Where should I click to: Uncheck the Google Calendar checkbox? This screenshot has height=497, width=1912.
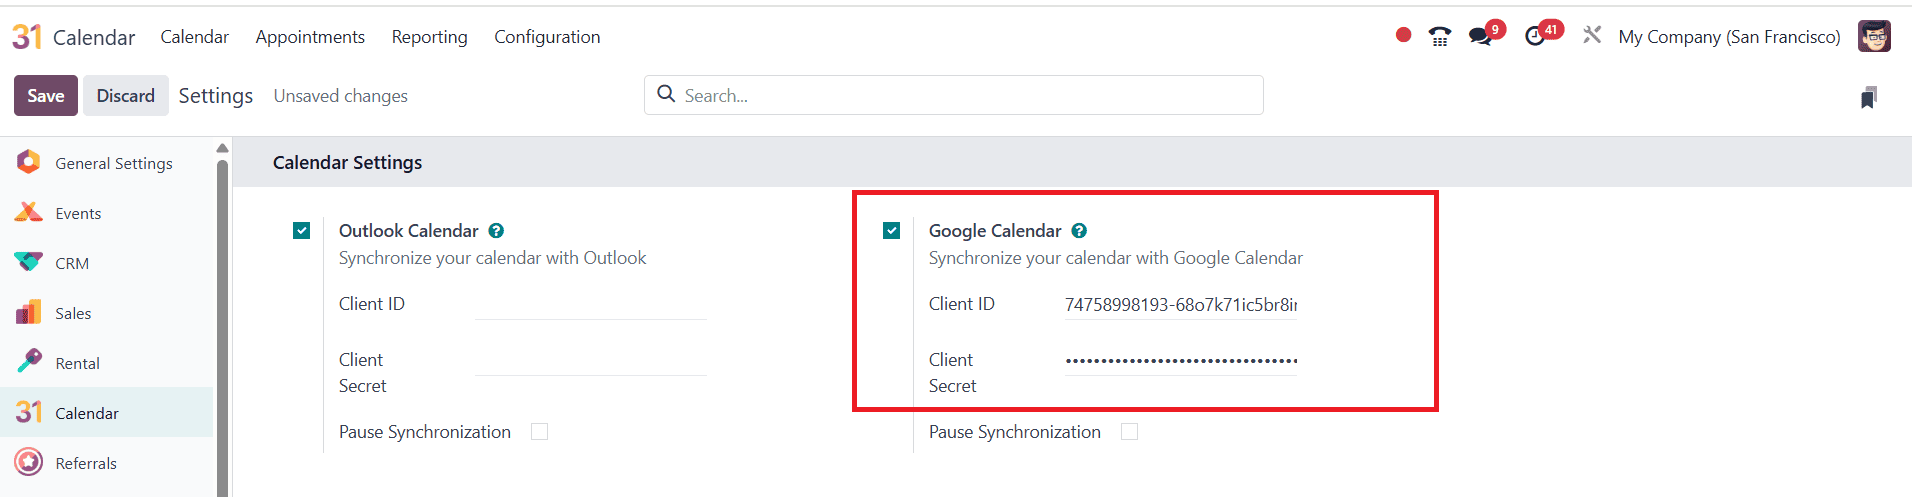(x=892, y=231)
